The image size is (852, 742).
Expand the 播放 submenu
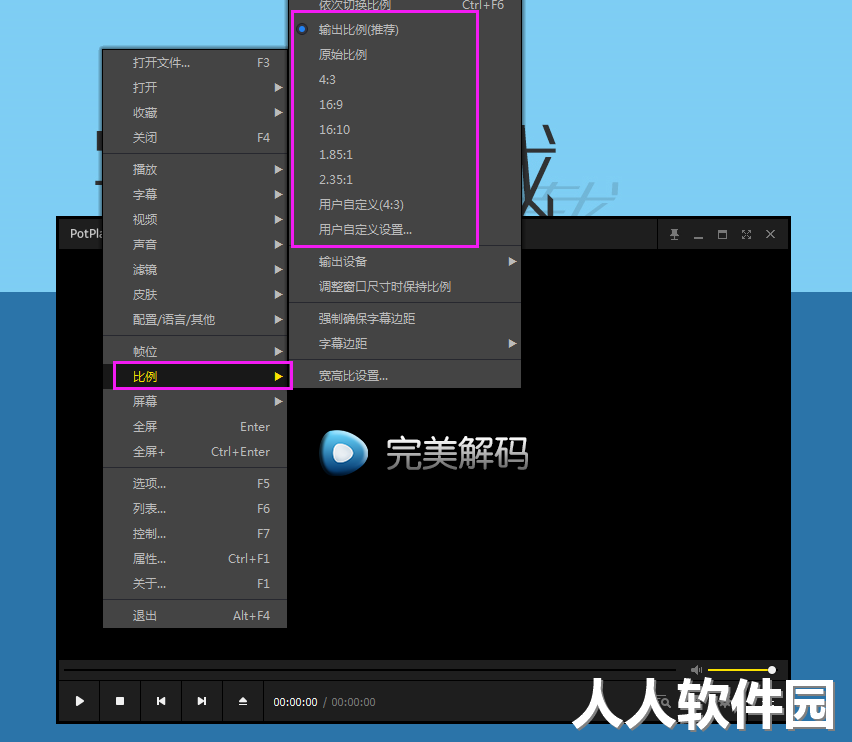[x=195, y=169]
